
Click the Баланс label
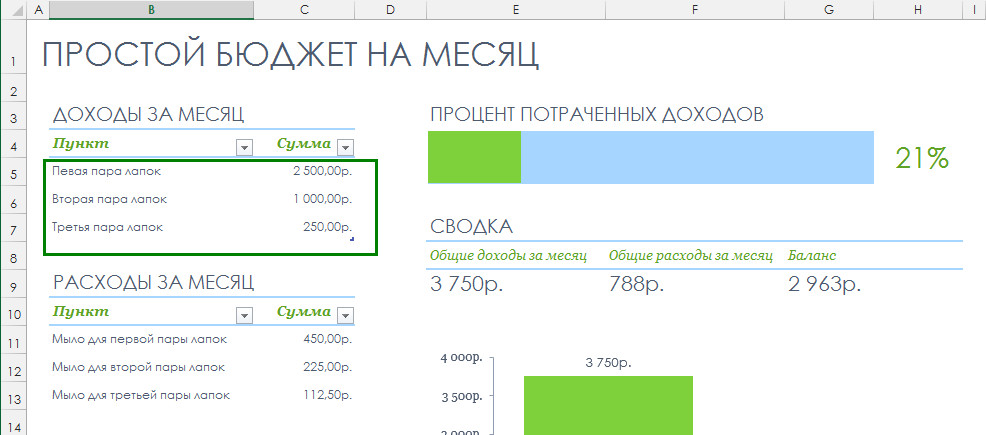812,256
